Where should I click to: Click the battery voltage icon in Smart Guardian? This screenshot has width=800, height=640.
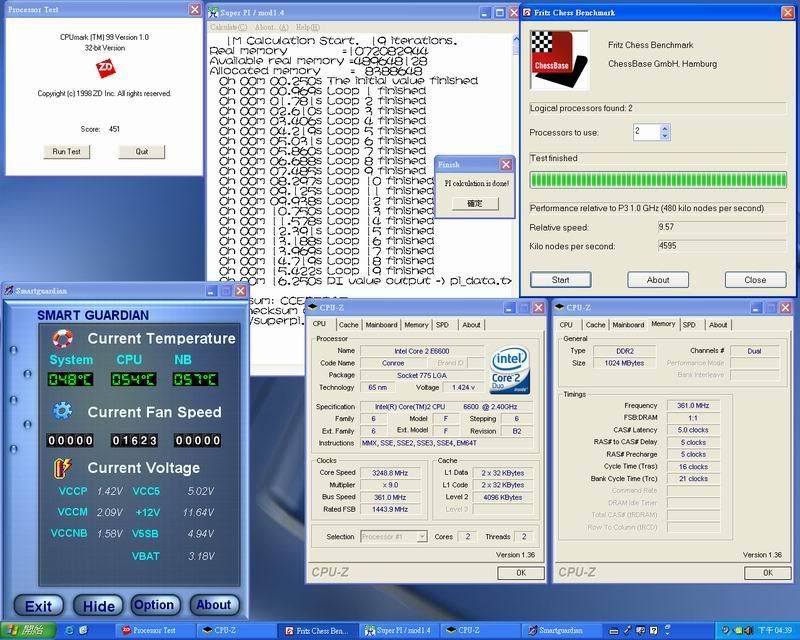point(63,467)
